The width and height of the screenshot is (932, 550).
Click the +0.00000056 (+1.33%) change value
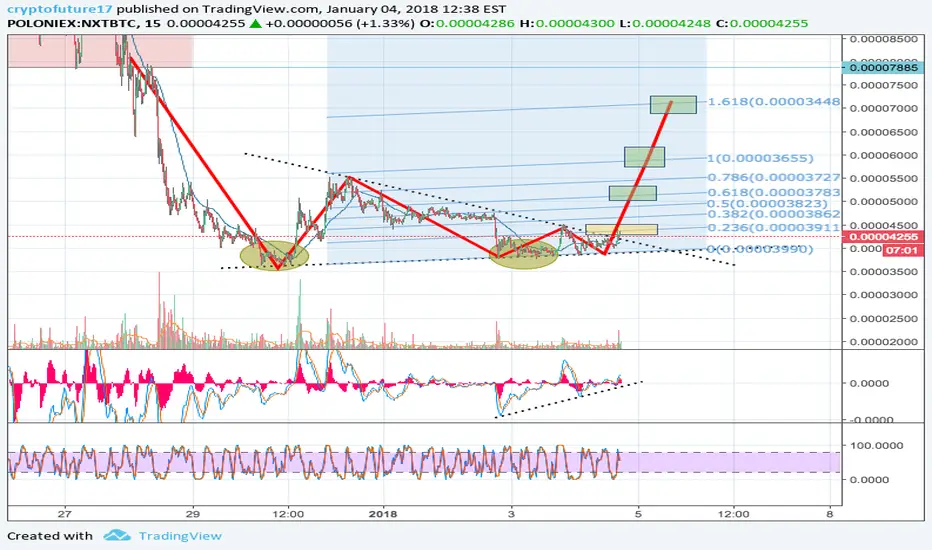tap(339, 24)
